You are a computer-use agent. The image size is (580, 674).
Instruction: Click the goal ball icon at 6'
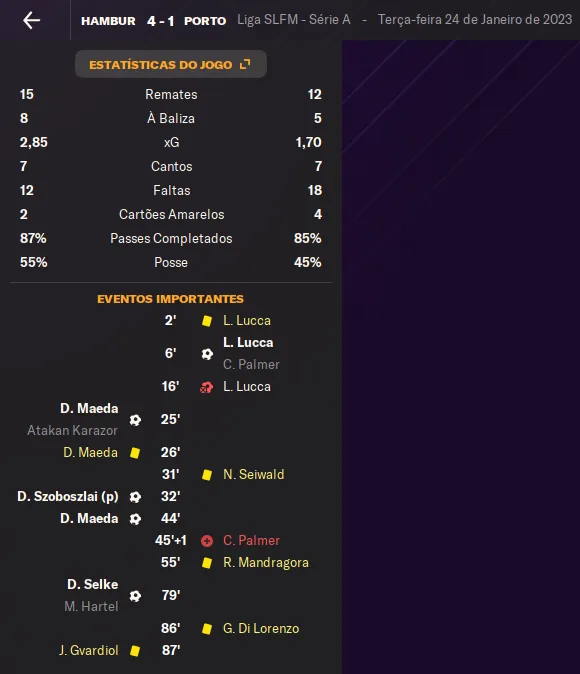[207, 354]
